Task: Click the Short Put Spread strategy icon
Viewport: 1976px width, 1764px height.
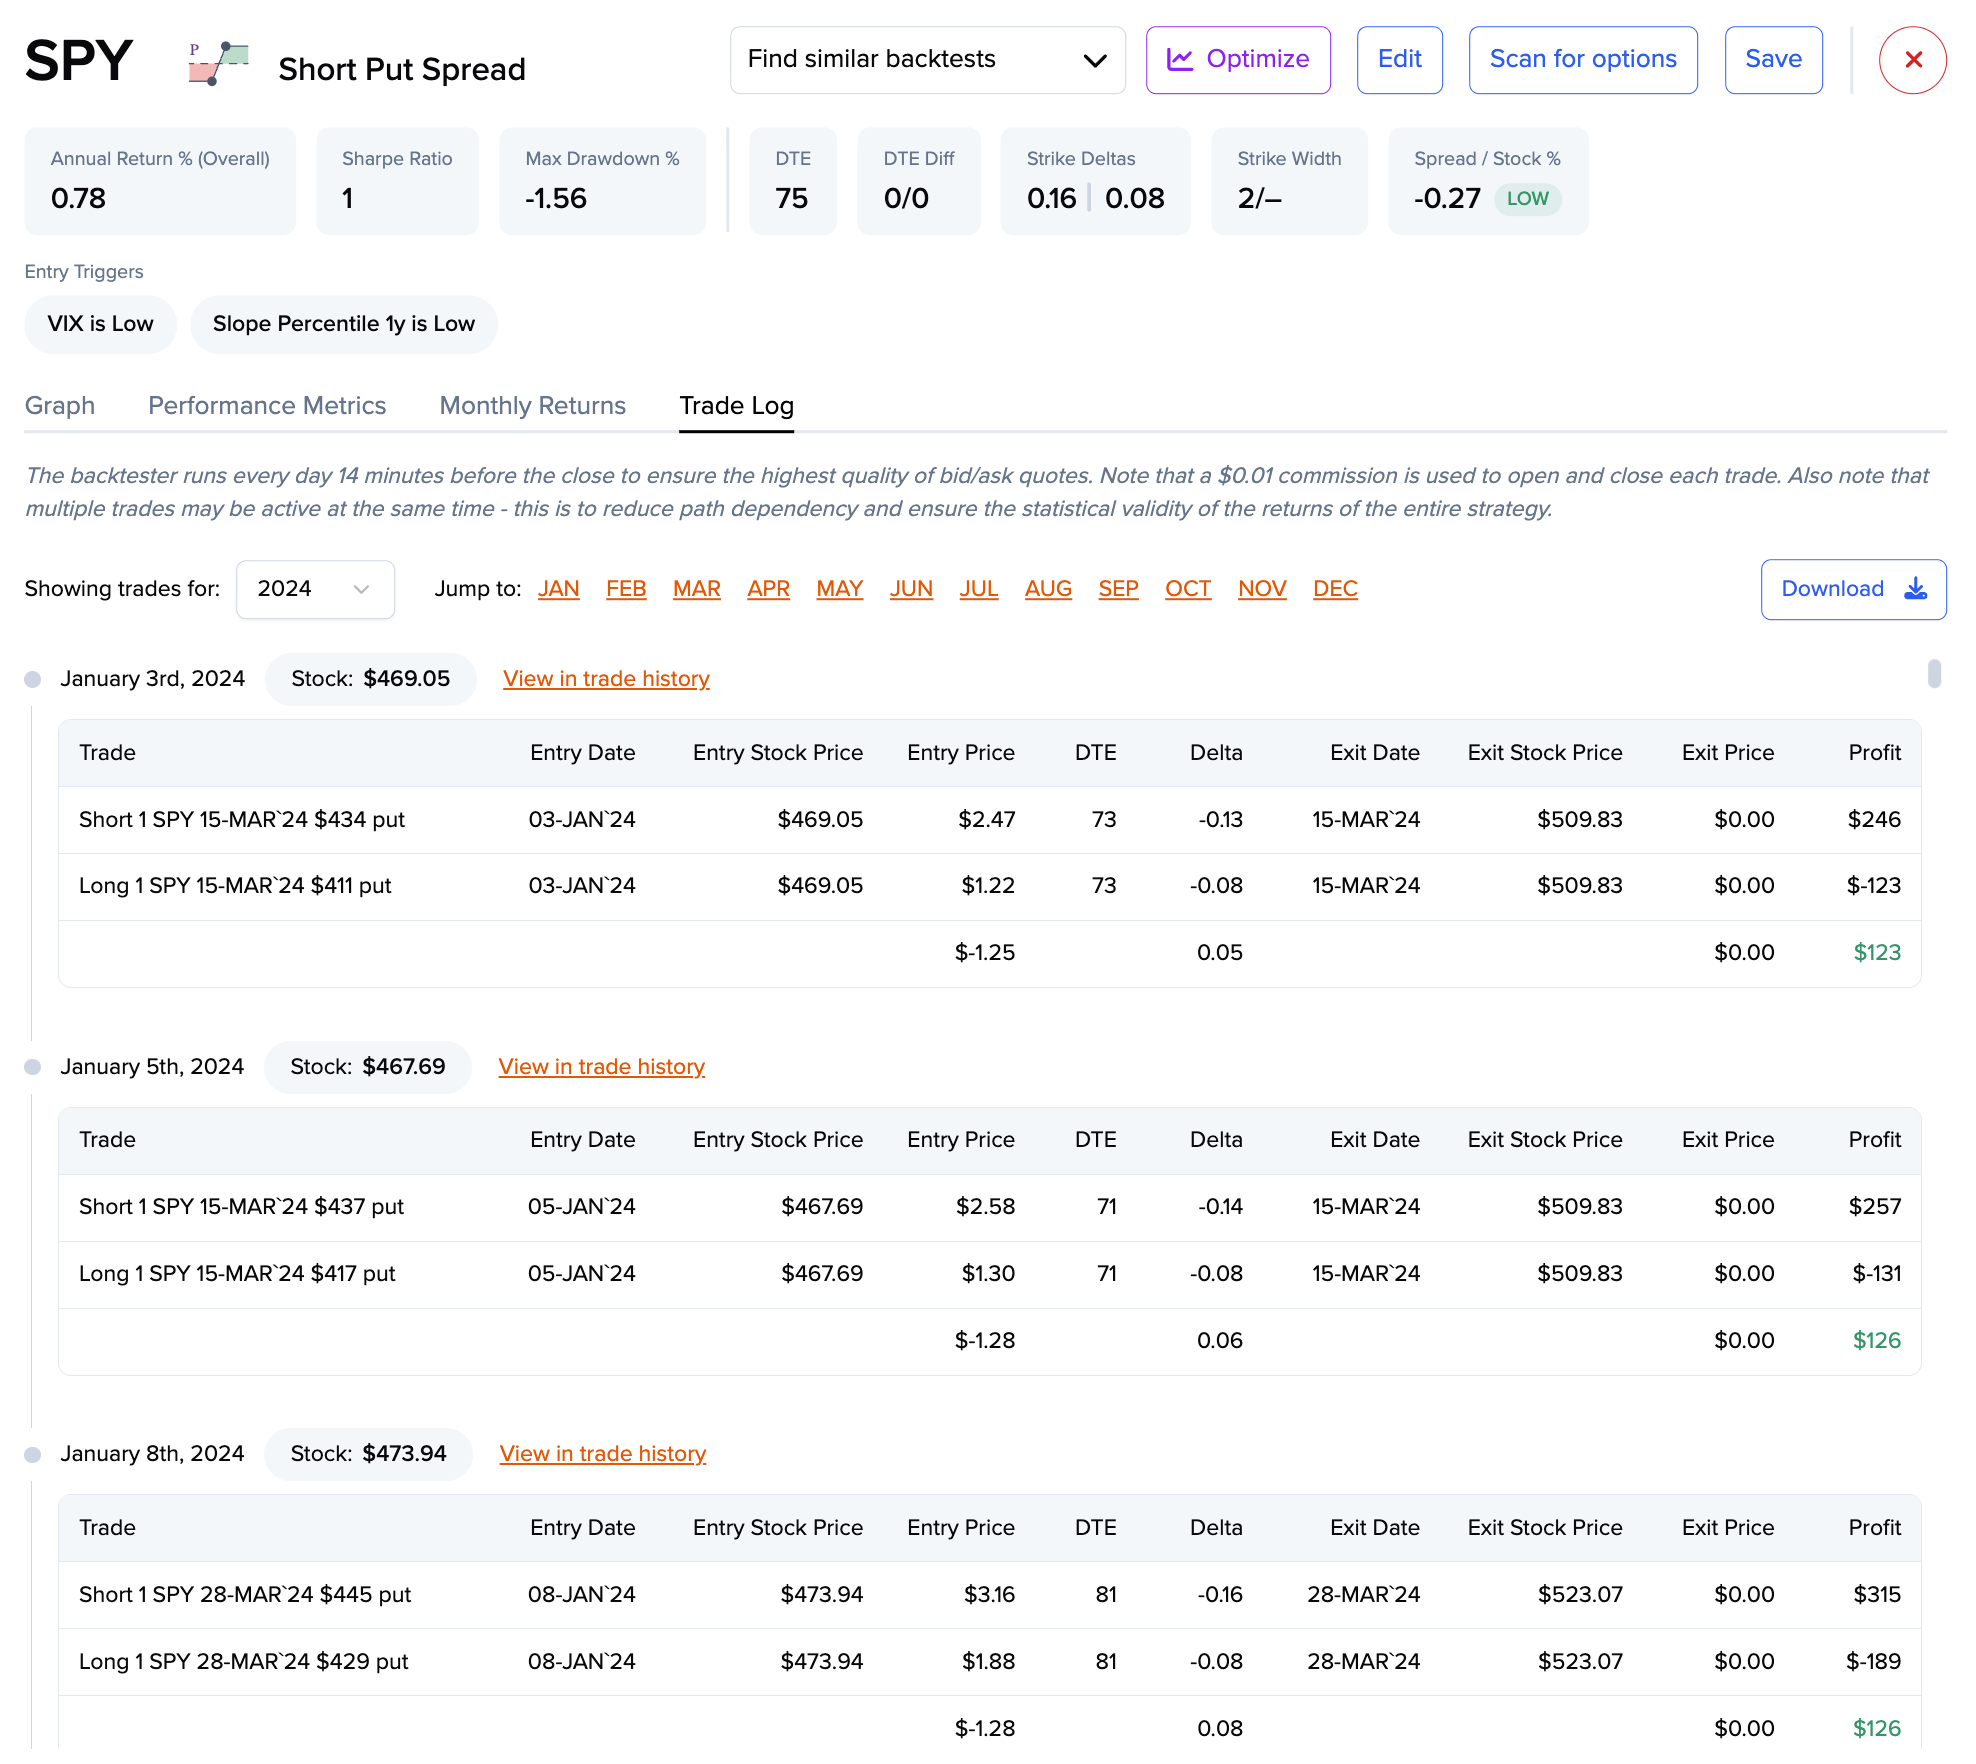Action: (217, 63)
